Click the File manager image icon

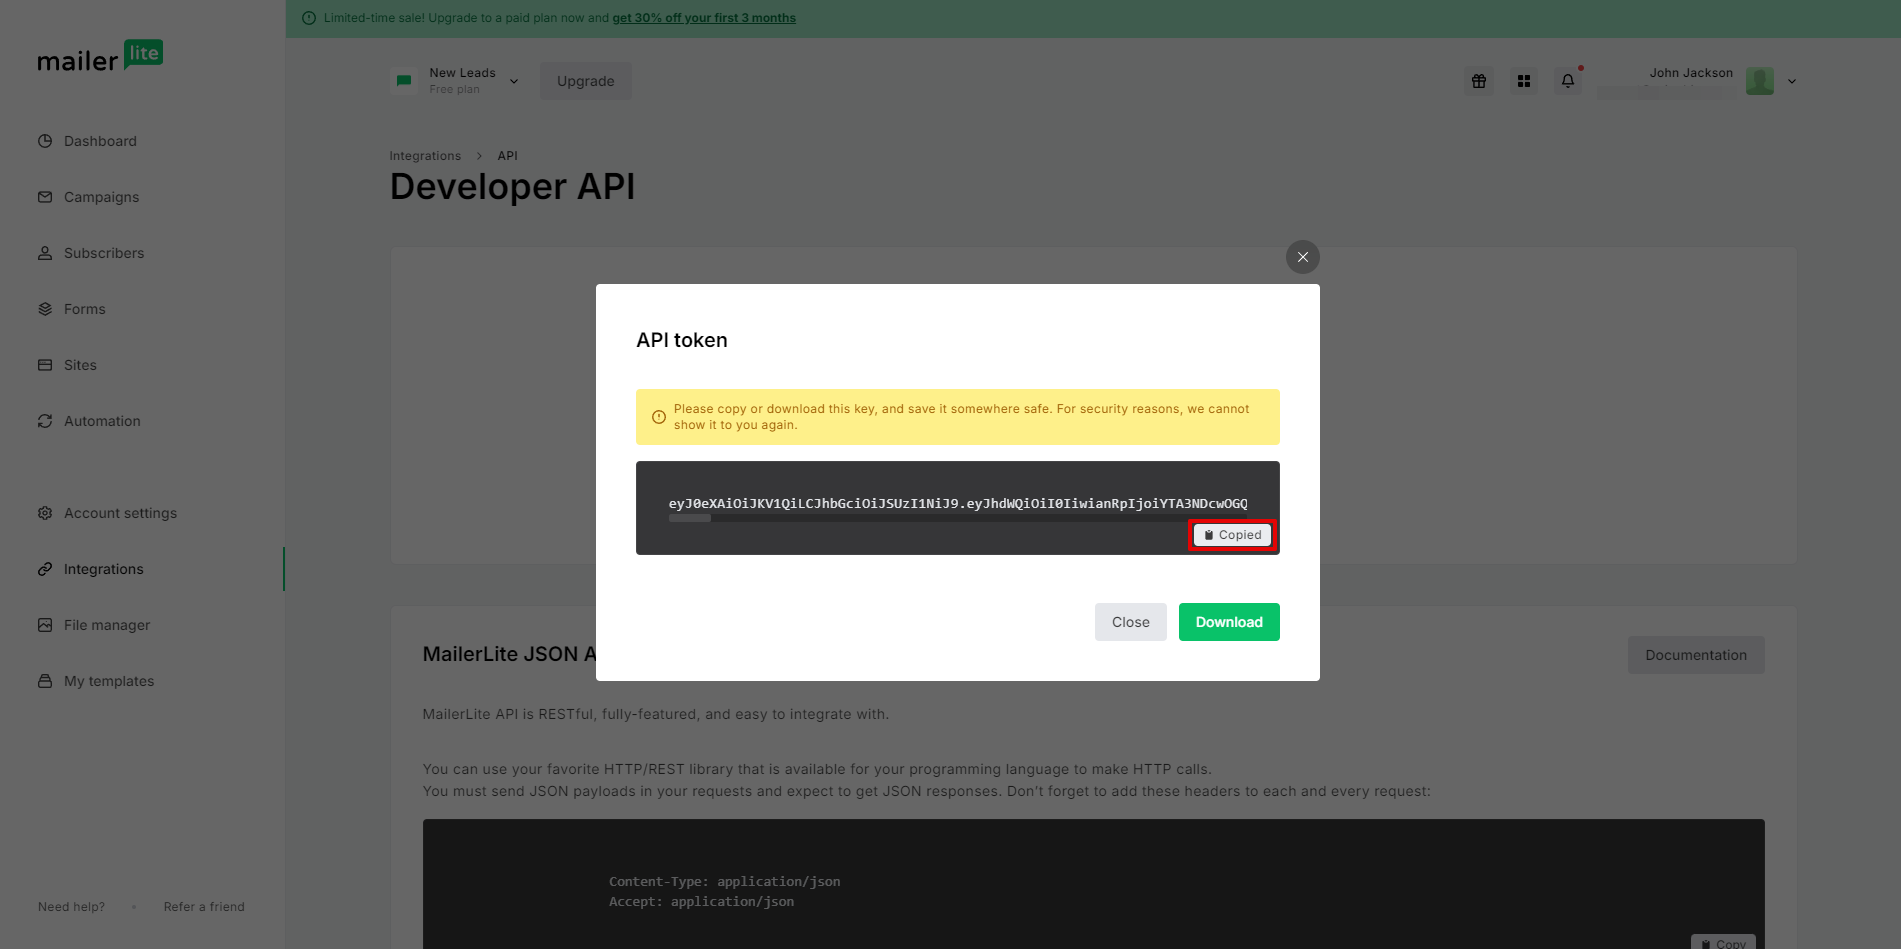click(45, 625)
